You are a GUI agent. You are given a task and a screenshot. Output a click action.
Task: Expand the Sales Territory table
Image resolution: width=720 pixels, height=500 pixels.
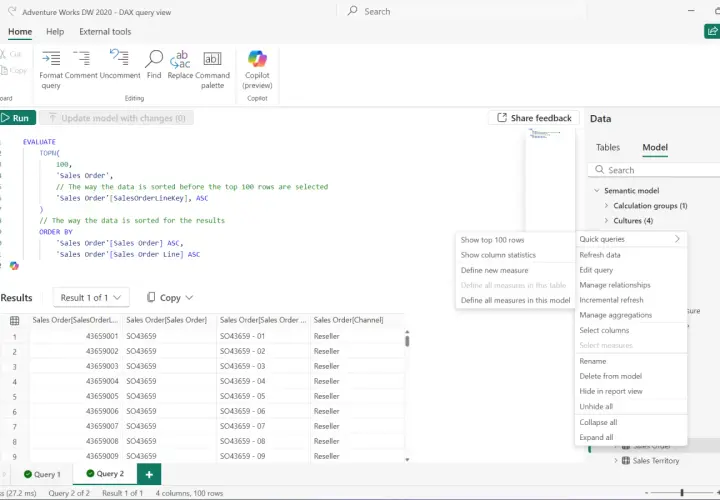pyautogui.click(x=616, y=461)
